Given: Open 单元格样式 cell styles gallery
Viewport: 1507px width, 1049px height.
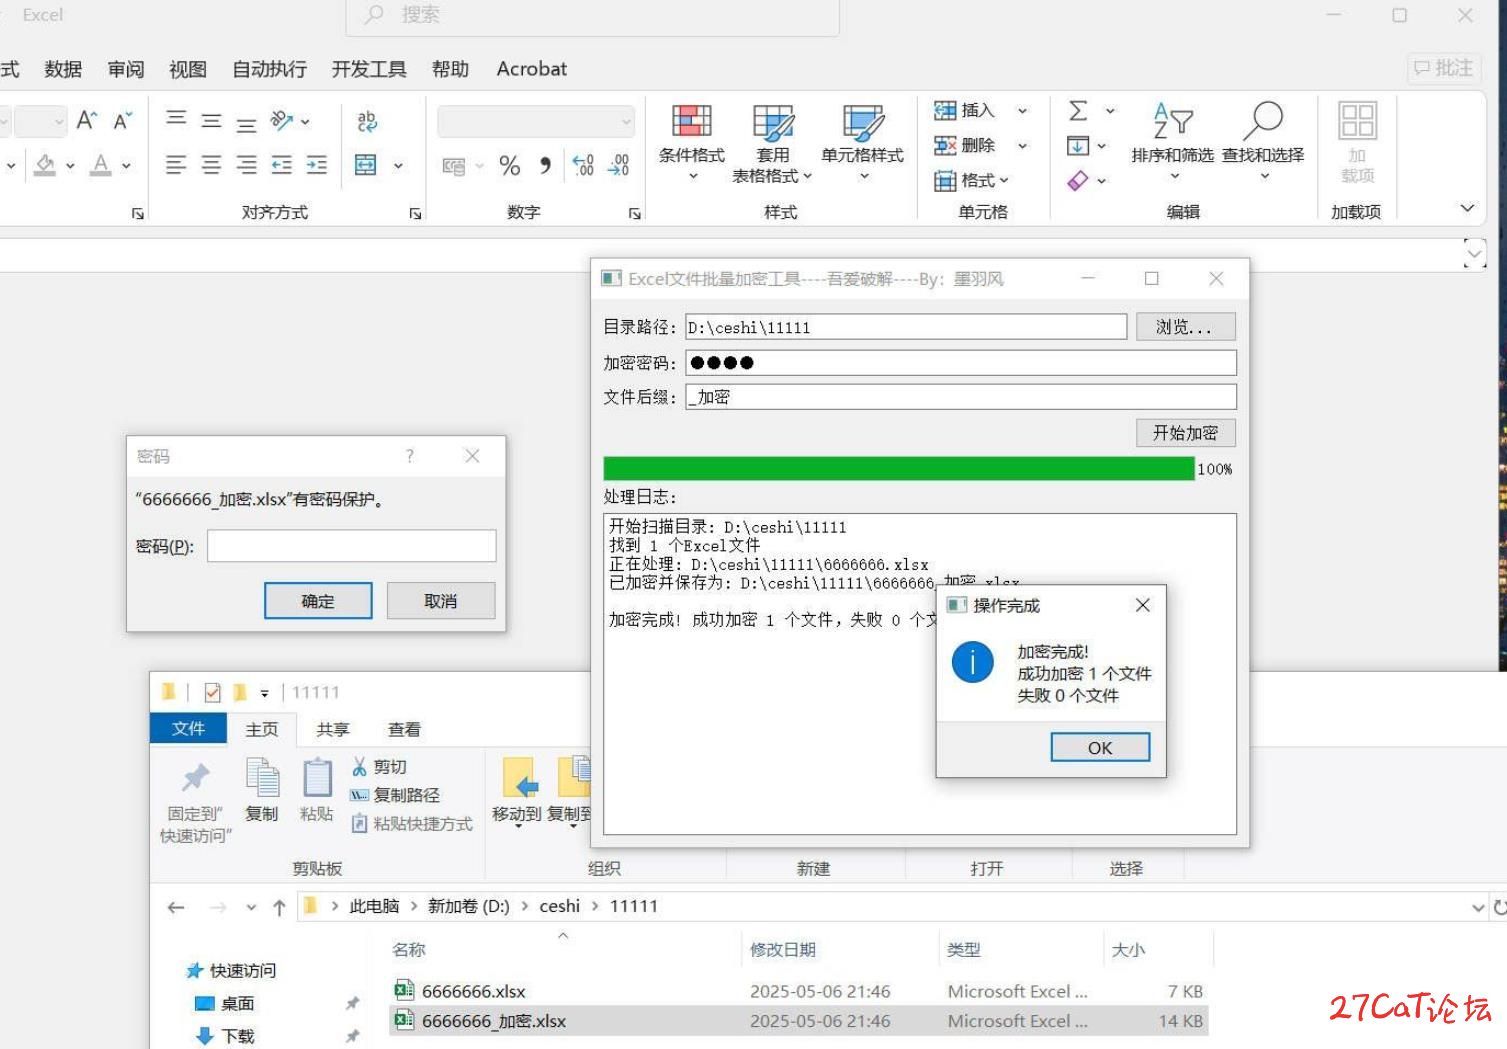Looking at the screenshot, I should pyautogui.click(x=862, y=143).
